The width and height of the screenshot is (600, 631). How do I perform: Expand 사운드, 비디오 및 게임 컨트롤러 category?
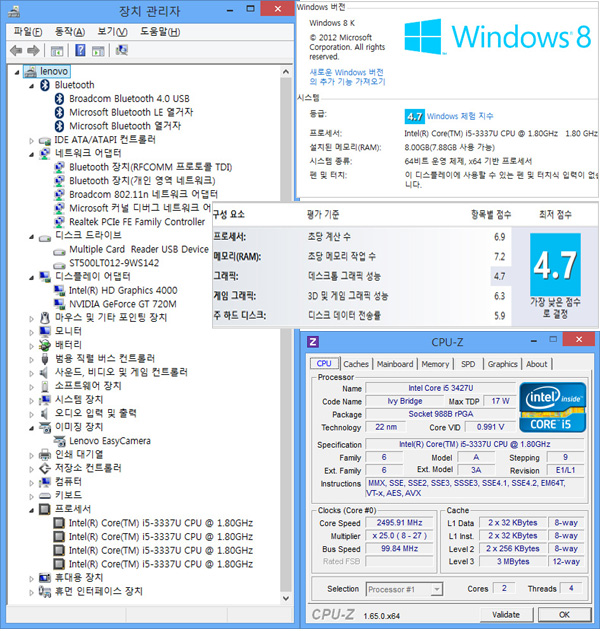tap(31, 373)
